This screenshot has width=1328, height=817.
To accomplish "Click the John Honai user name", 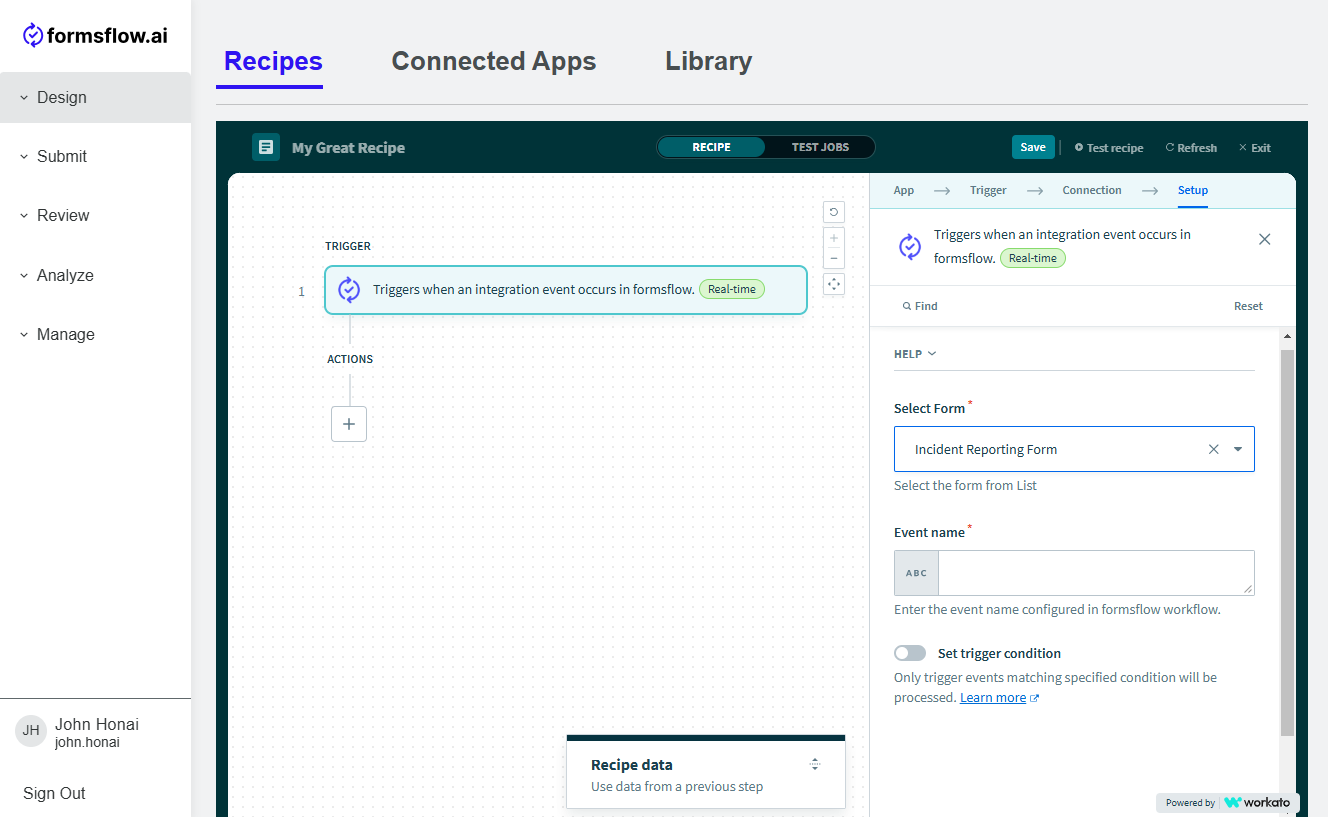I will (x=97, y=724).
